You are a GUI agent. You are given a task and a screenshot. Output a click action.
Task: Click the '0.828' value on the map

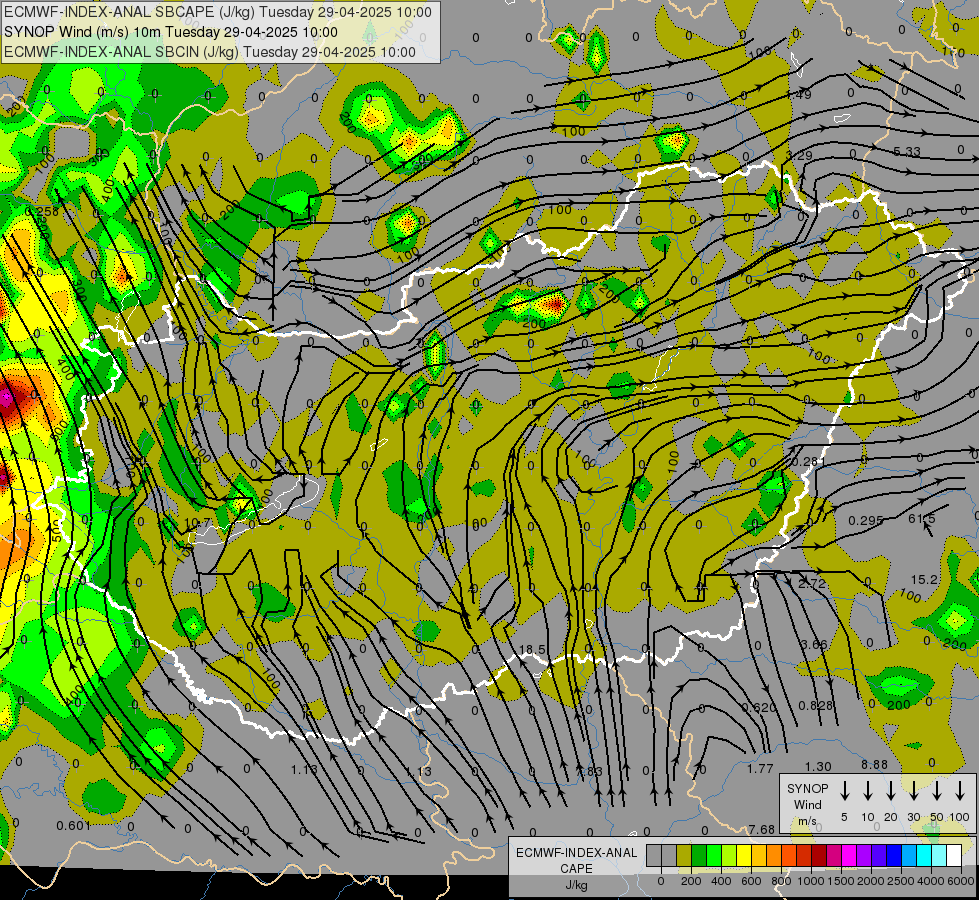816,706
